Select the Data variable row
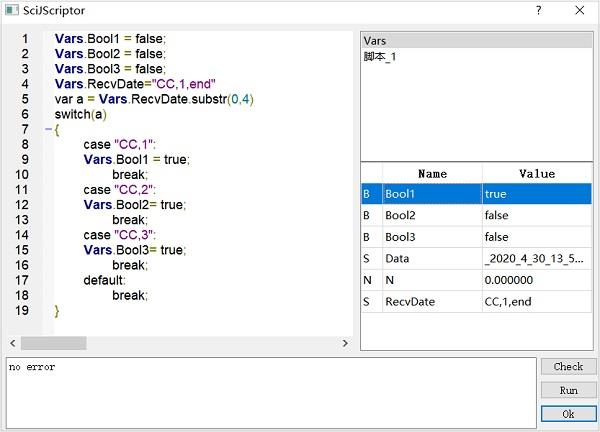600x432 pixels. tap(430, 258)
